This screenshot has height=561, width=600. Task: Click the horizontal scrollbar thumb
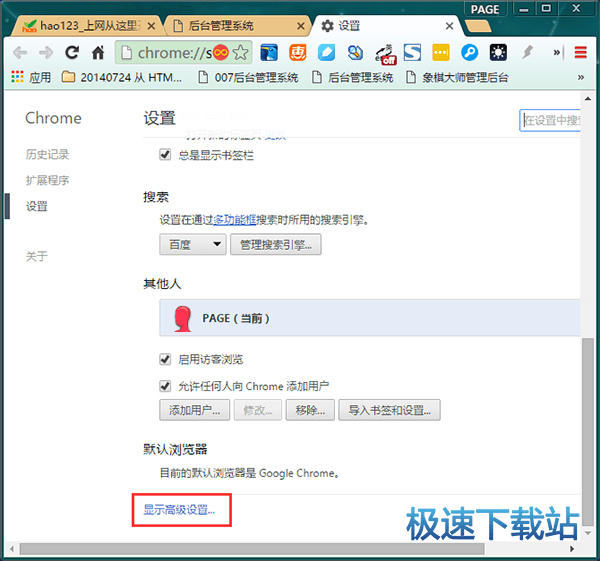click(x=252, y=549)
